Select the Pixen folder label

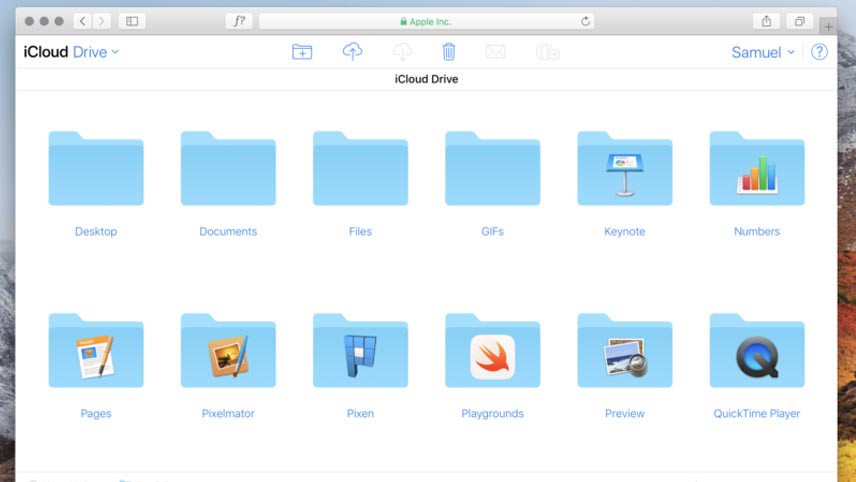360,414
